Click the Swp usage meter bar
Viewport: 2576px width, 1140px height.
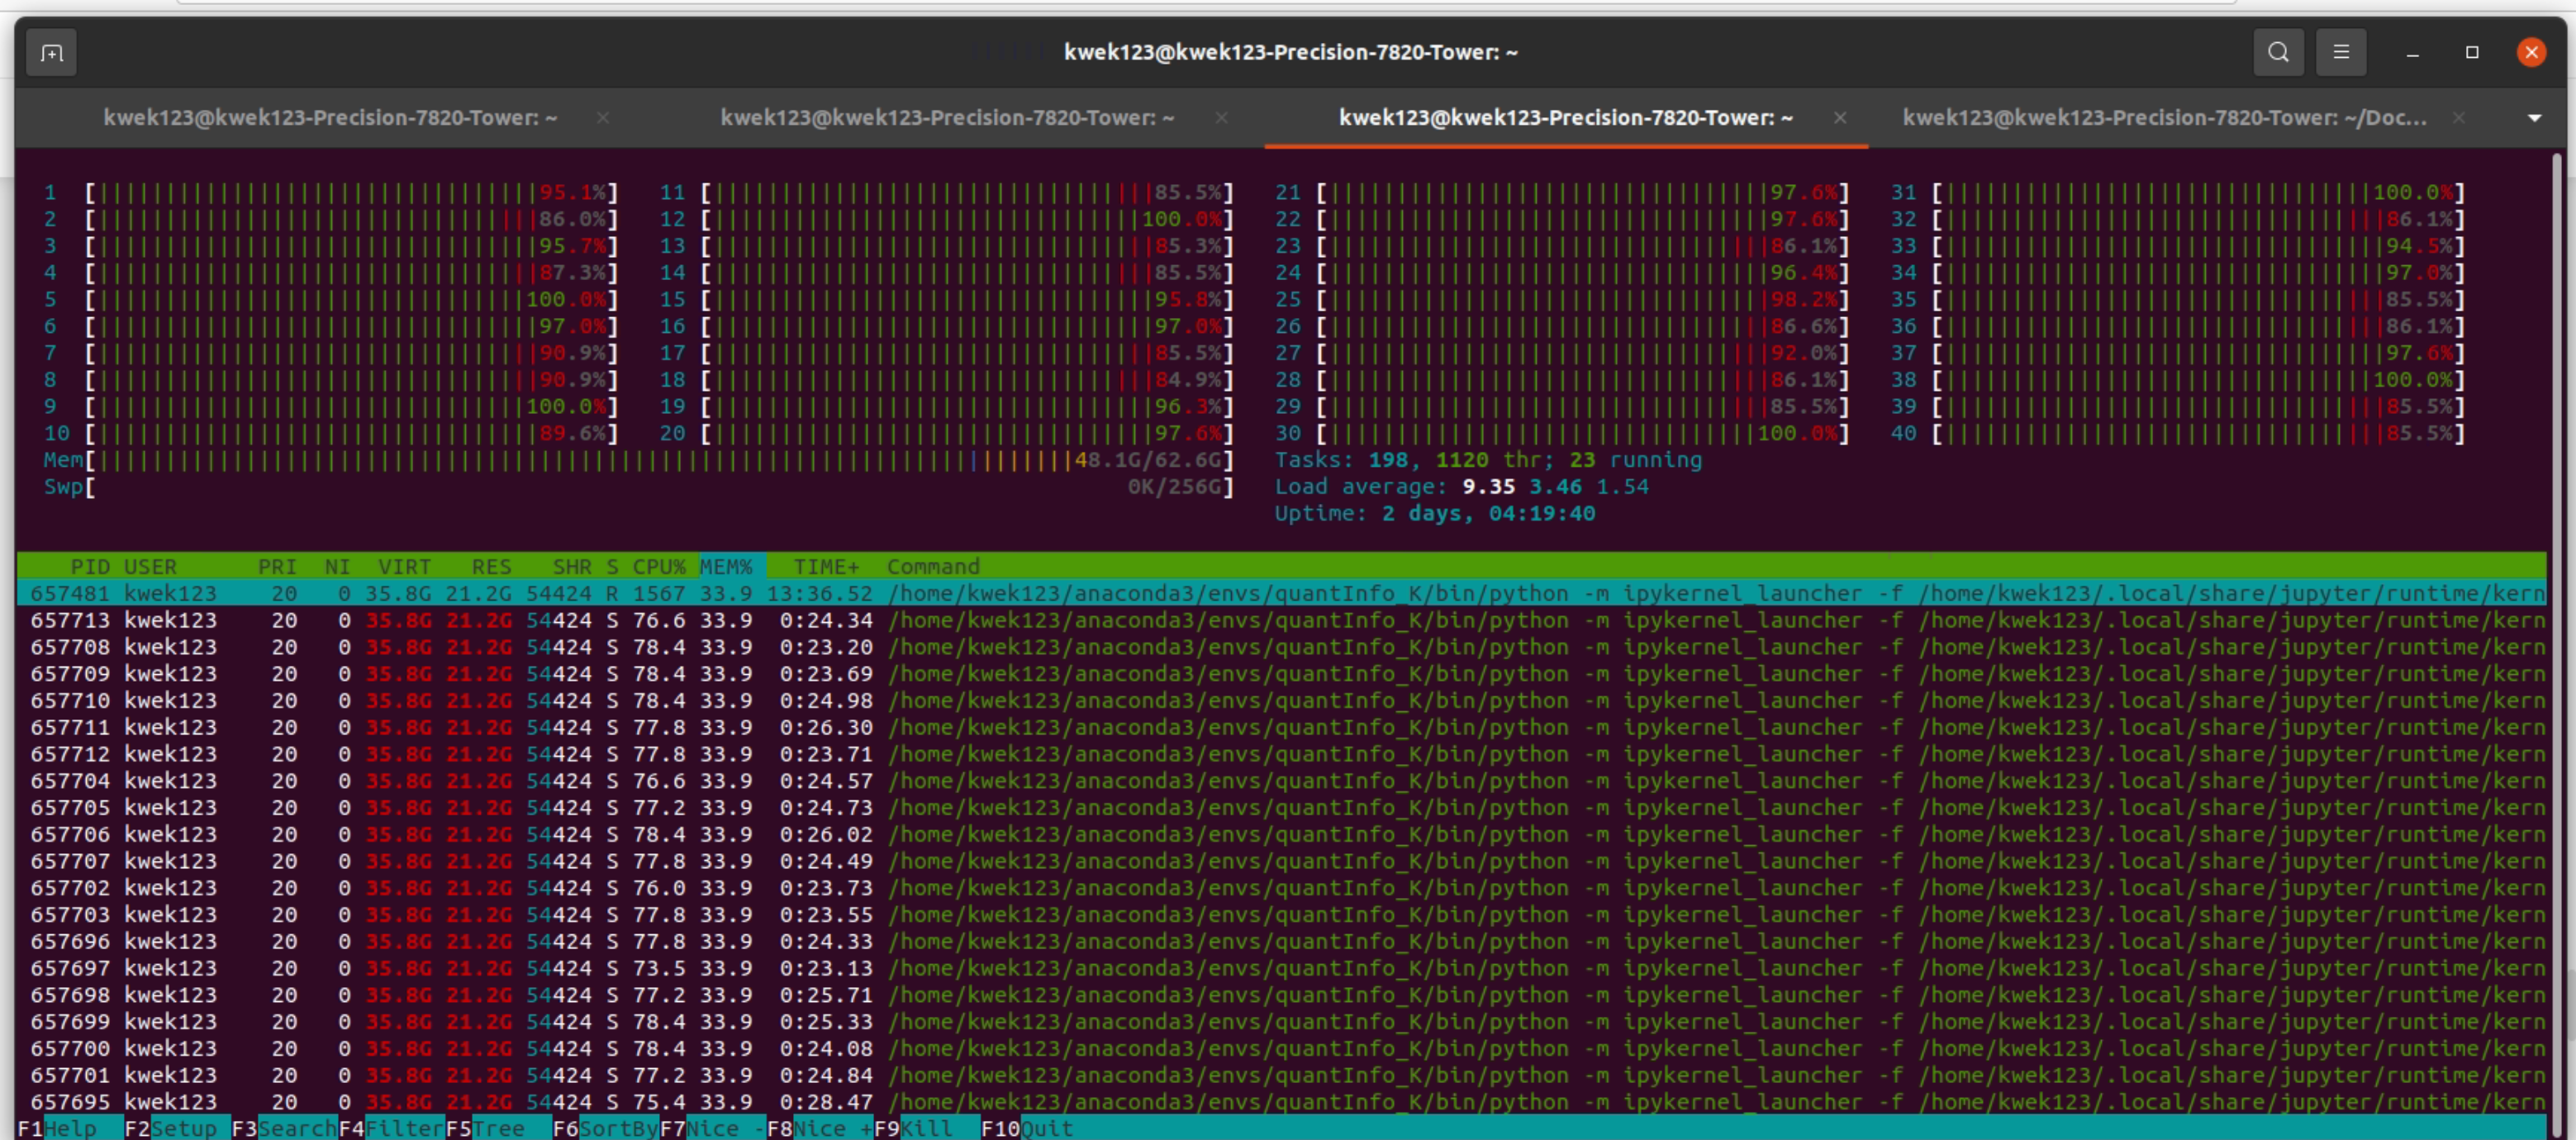coord(638,487)
